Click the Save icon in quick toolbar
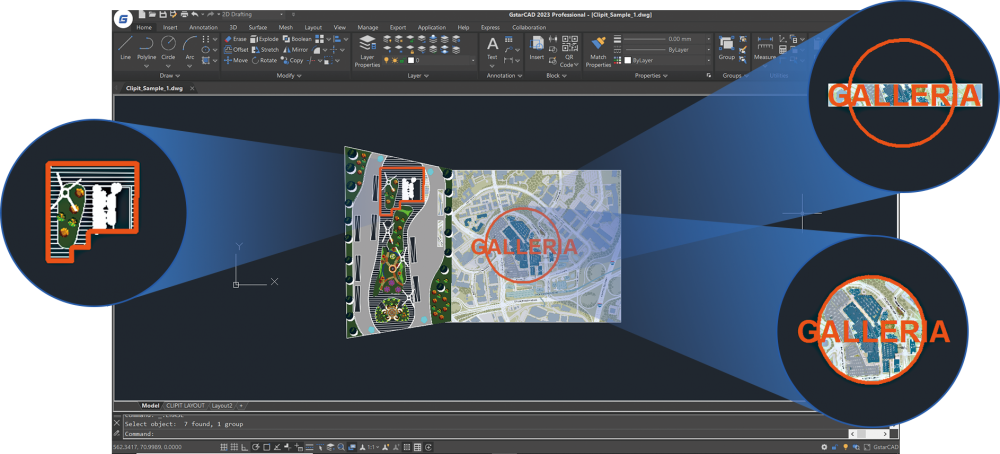The width and height of the screenshot is (1000, 454). click(x=163, y=14)
